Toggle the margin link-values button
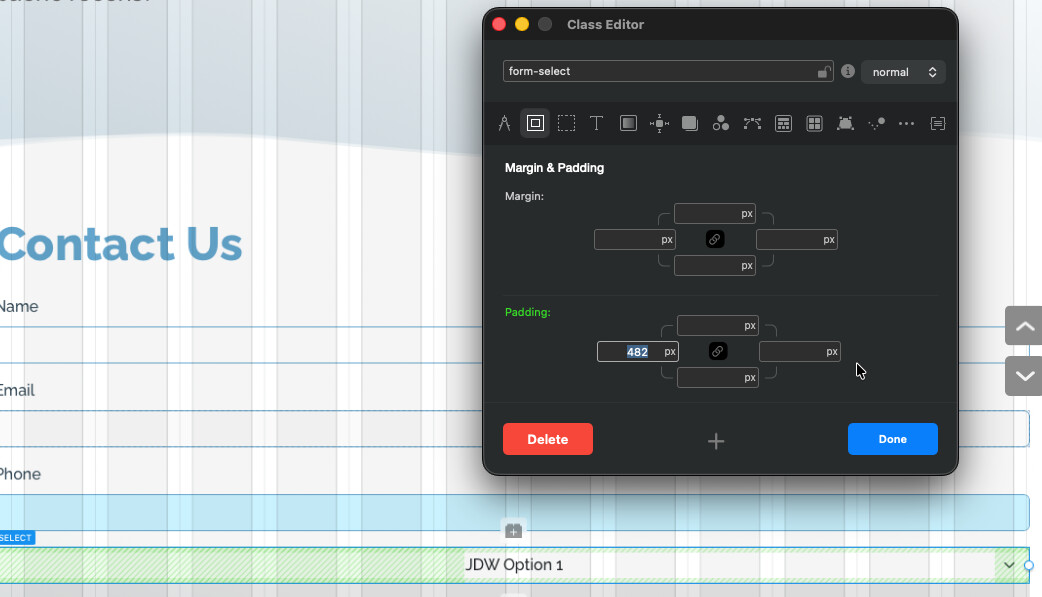 coord(715,240)
